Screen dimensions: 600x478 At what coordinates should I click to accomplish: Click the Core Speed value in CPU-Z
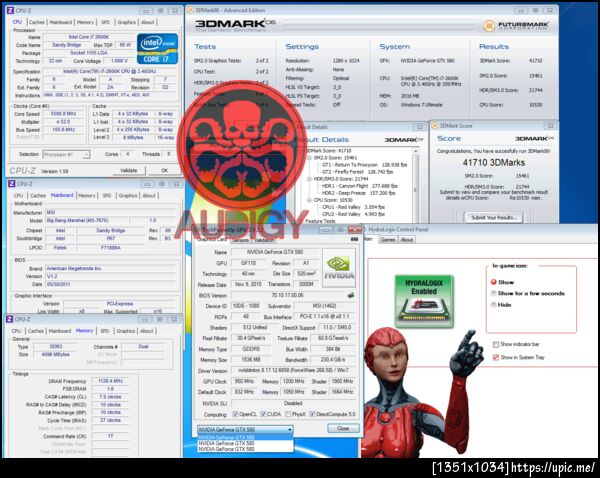point(63,114)
